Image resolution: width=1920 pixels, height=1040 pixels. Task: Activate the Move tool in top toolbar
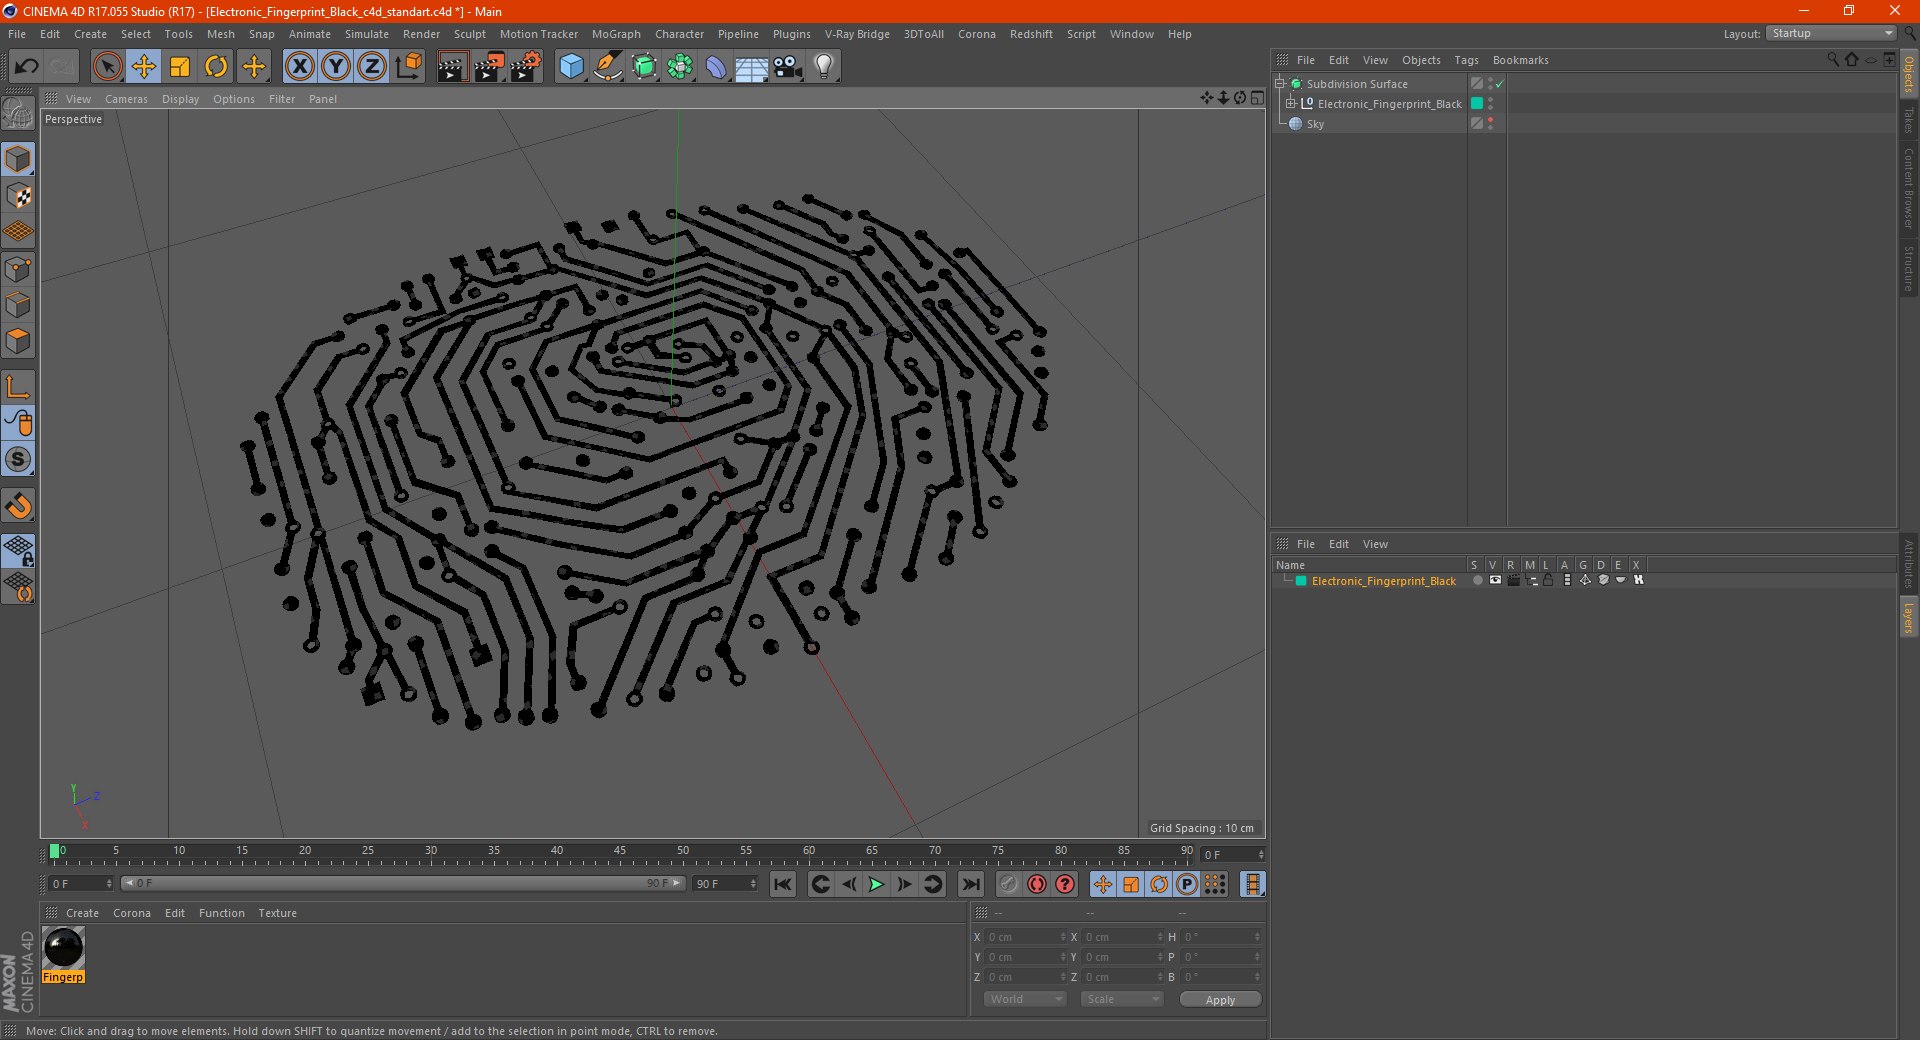(144, 67)
